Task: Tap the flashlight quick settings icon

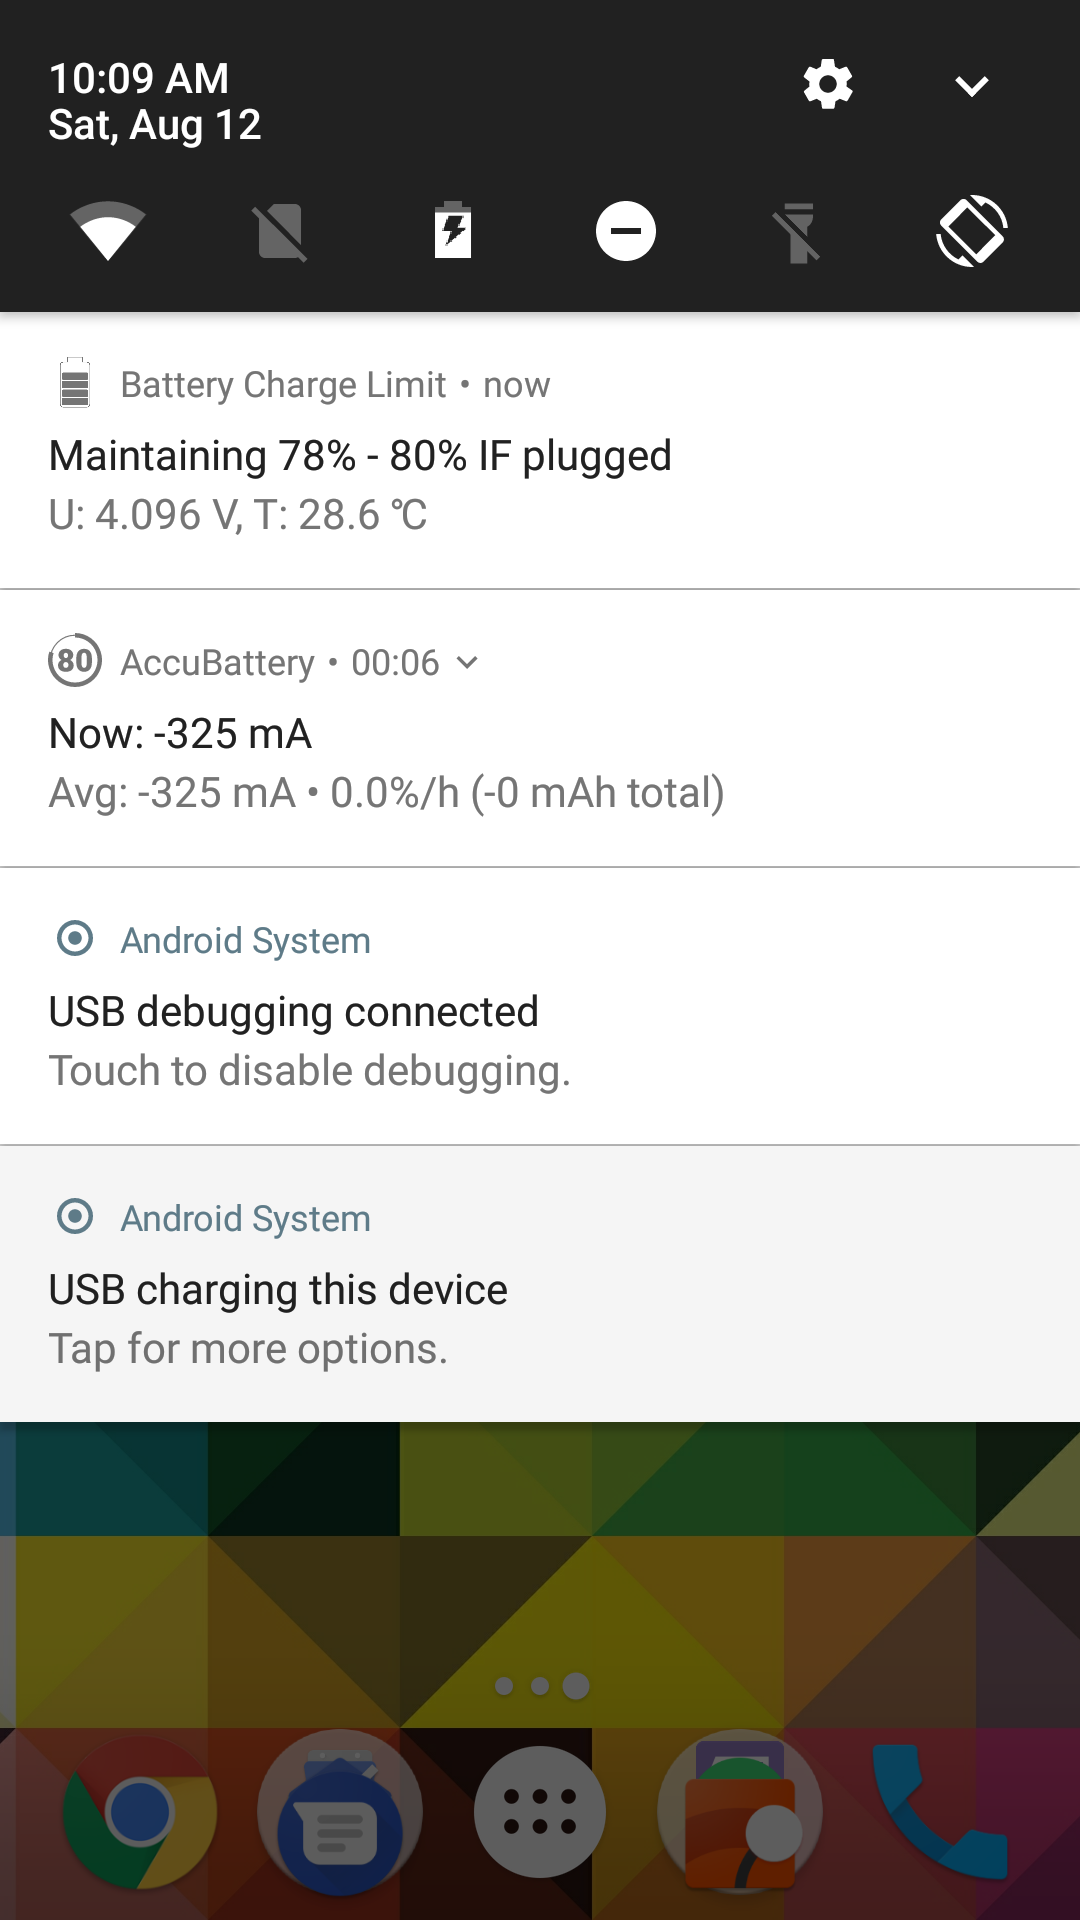Action: [x=798, y=230]
